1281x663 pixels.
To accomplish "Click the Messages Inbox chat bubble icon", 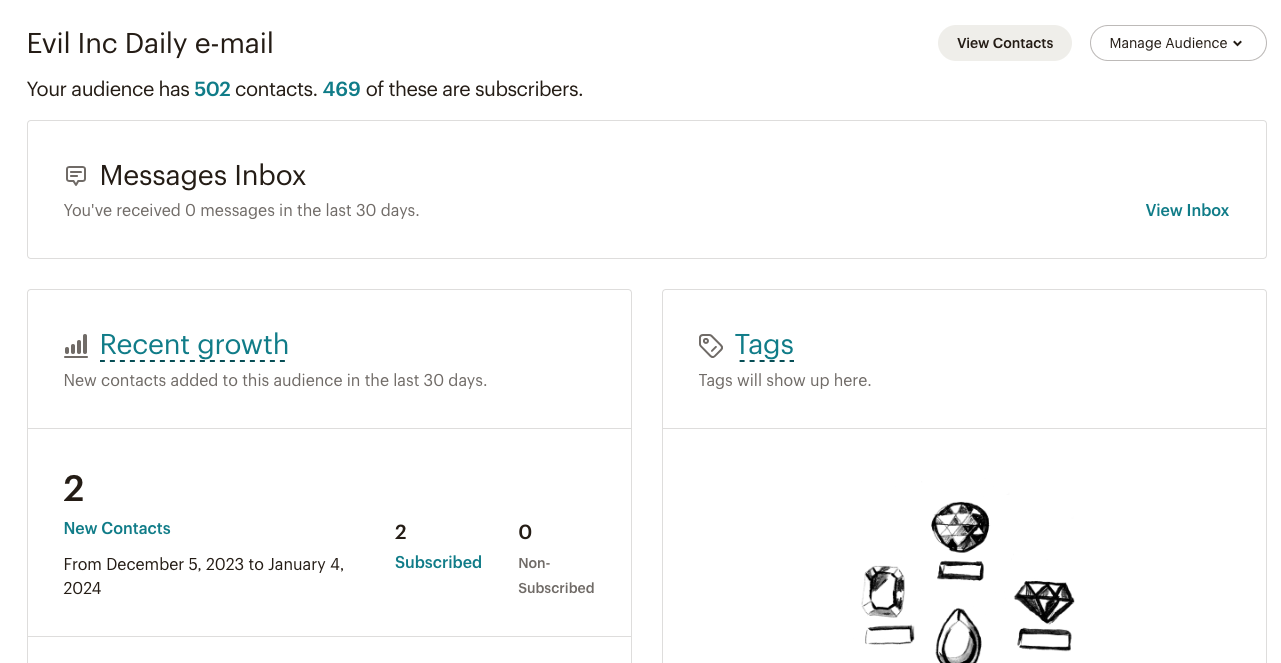I will pos(75,176).
